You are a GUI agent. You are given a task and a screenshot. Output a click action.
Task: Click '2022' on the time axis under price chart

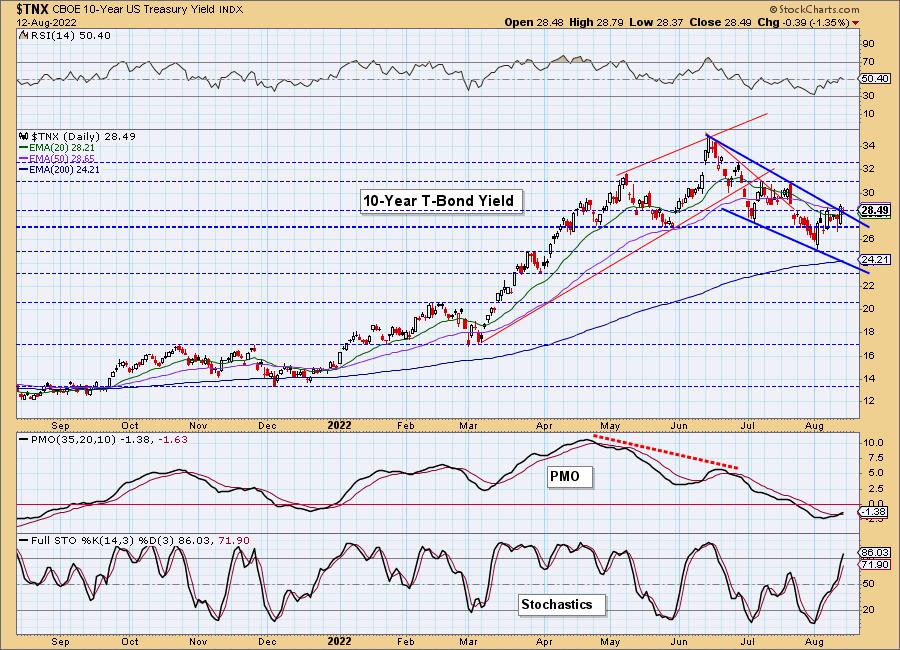[339, 426]
